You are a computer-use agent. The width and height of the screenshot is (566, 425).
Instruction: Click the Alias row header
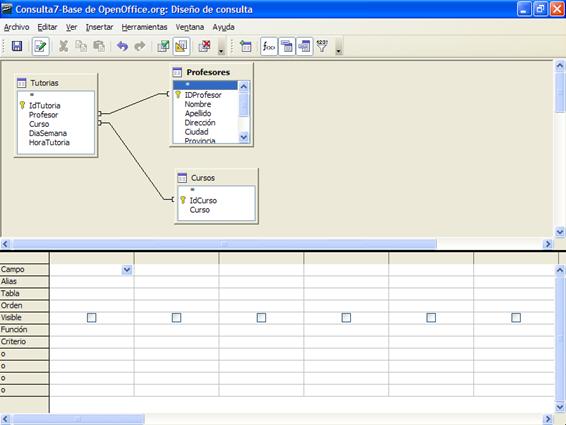click(x=24, y=281)
